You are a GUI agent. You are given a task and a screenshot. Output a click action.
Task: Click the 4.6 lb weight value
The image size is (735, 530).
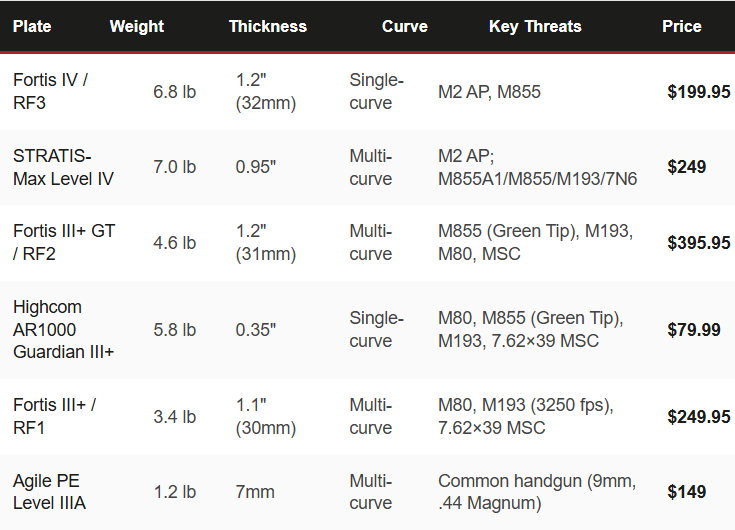click(174, 243)
